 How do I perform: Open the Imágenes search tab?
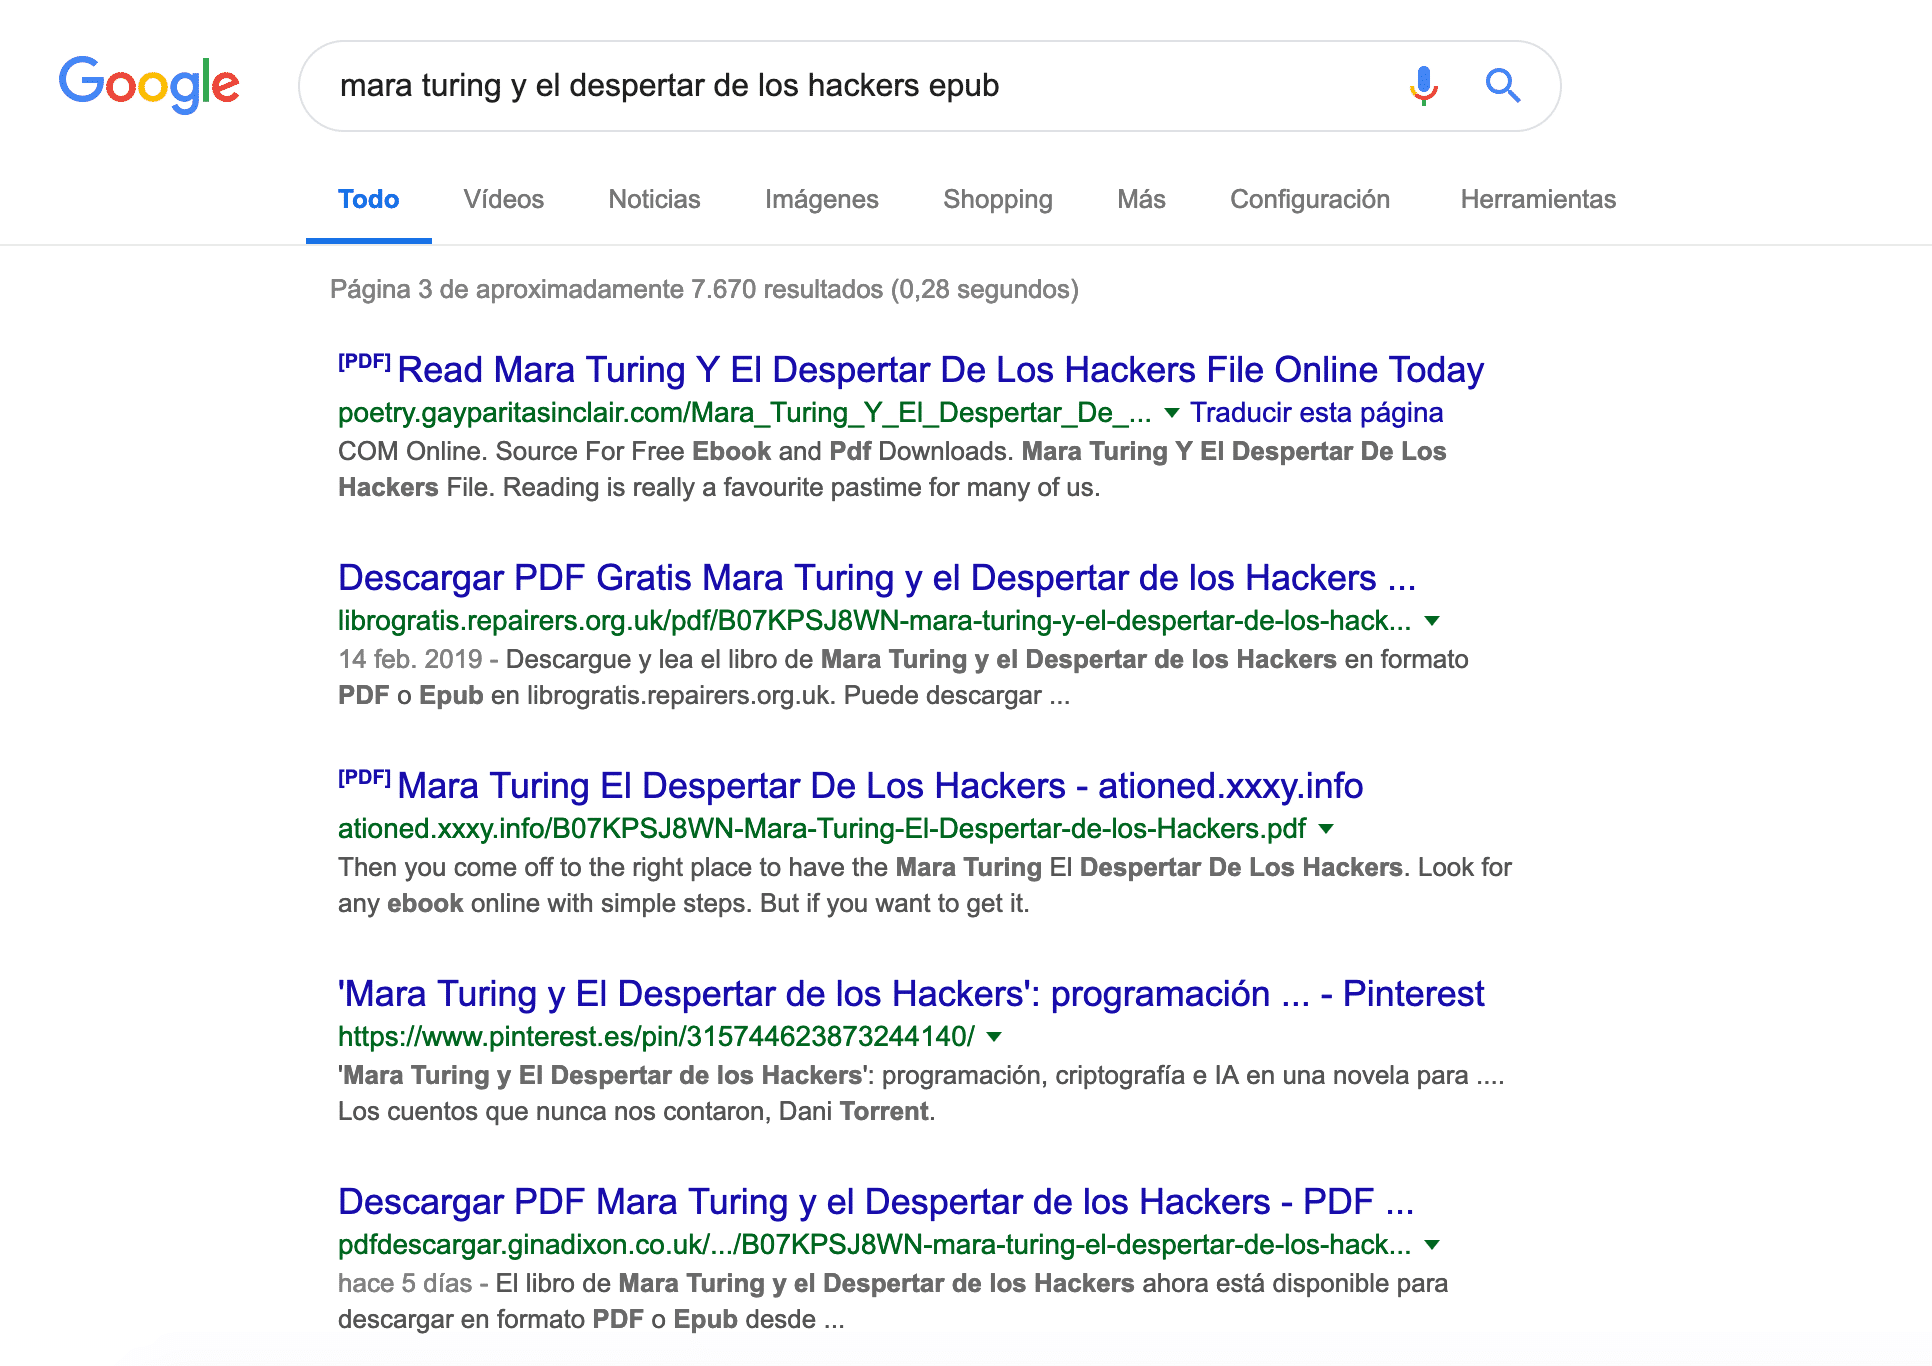(820, 199)
